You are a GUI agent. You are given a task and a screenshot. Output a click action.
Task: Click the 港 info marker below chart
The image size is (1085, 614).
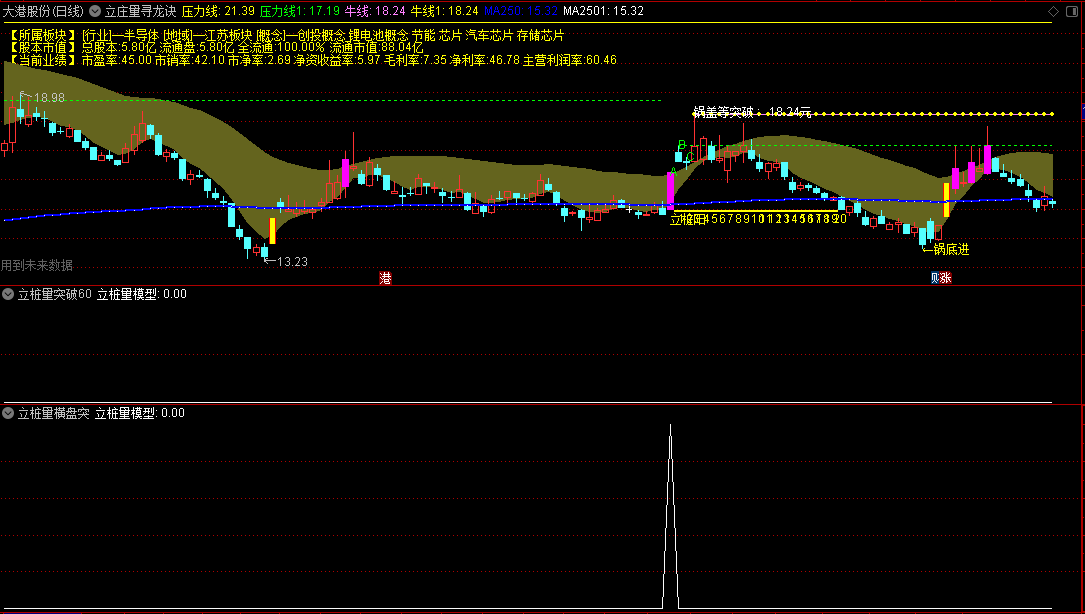click(x=385, y=278)
